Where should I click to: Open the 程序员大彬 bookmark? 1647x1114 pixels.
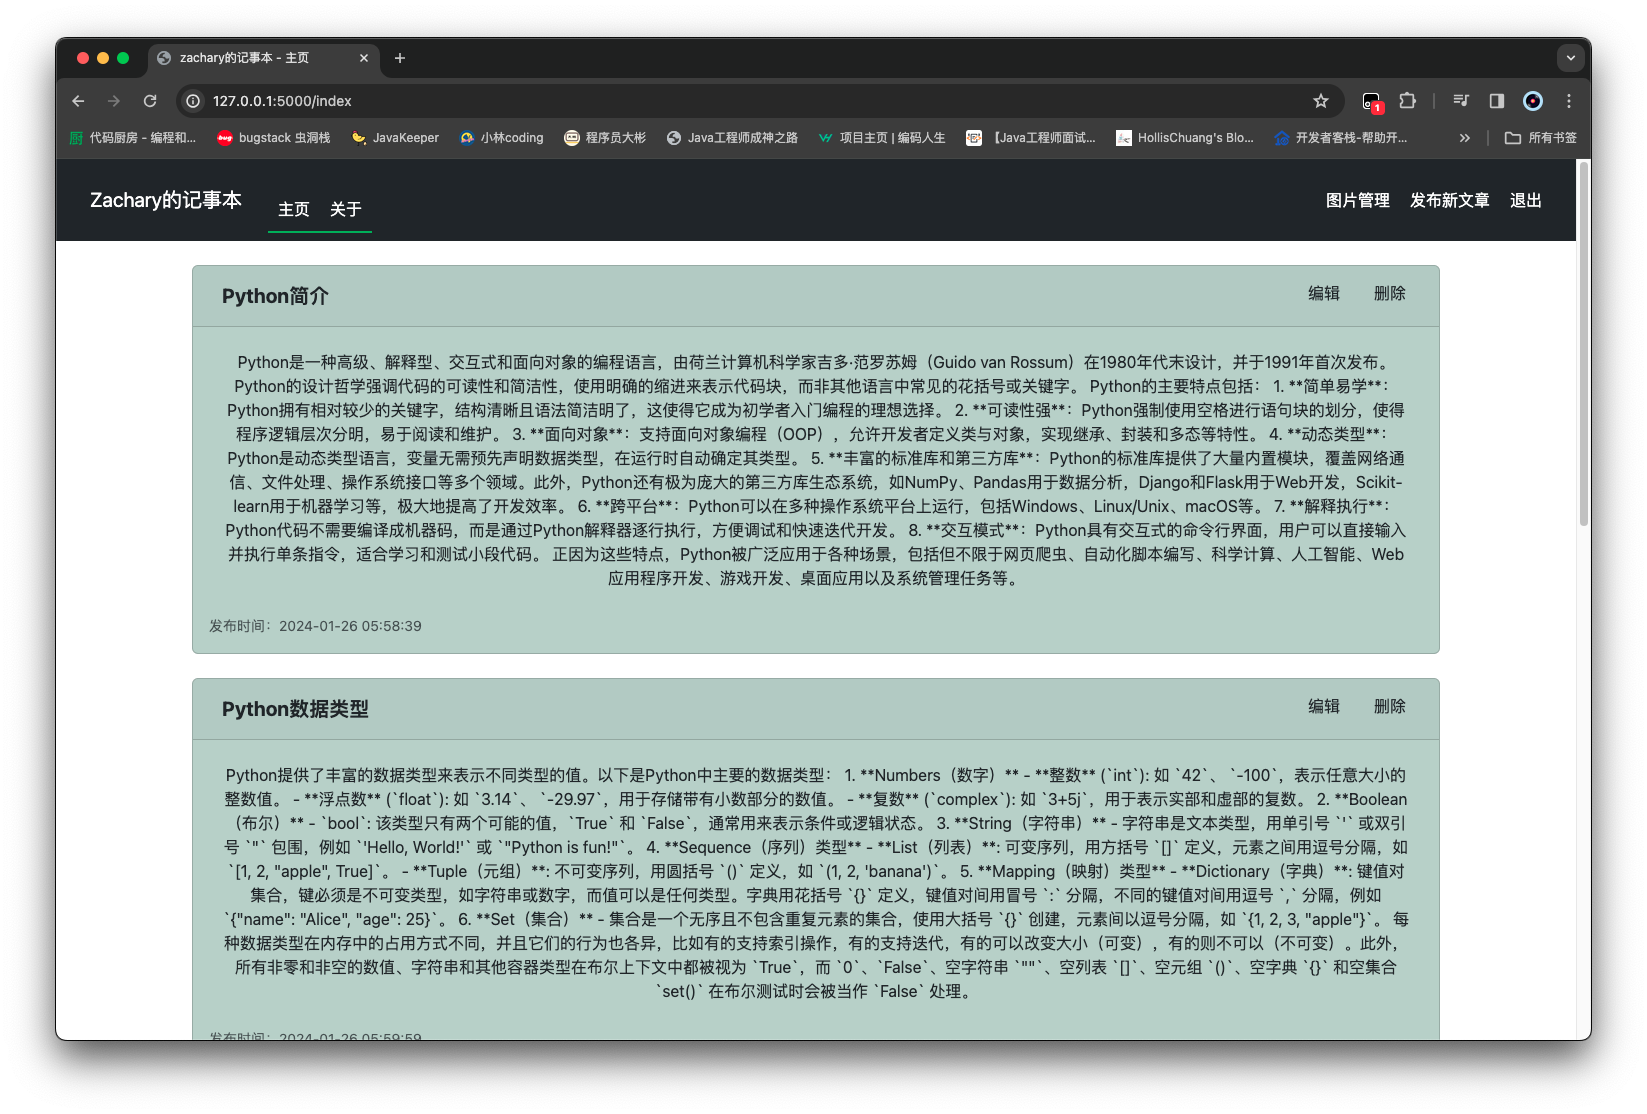click(605, 138)
